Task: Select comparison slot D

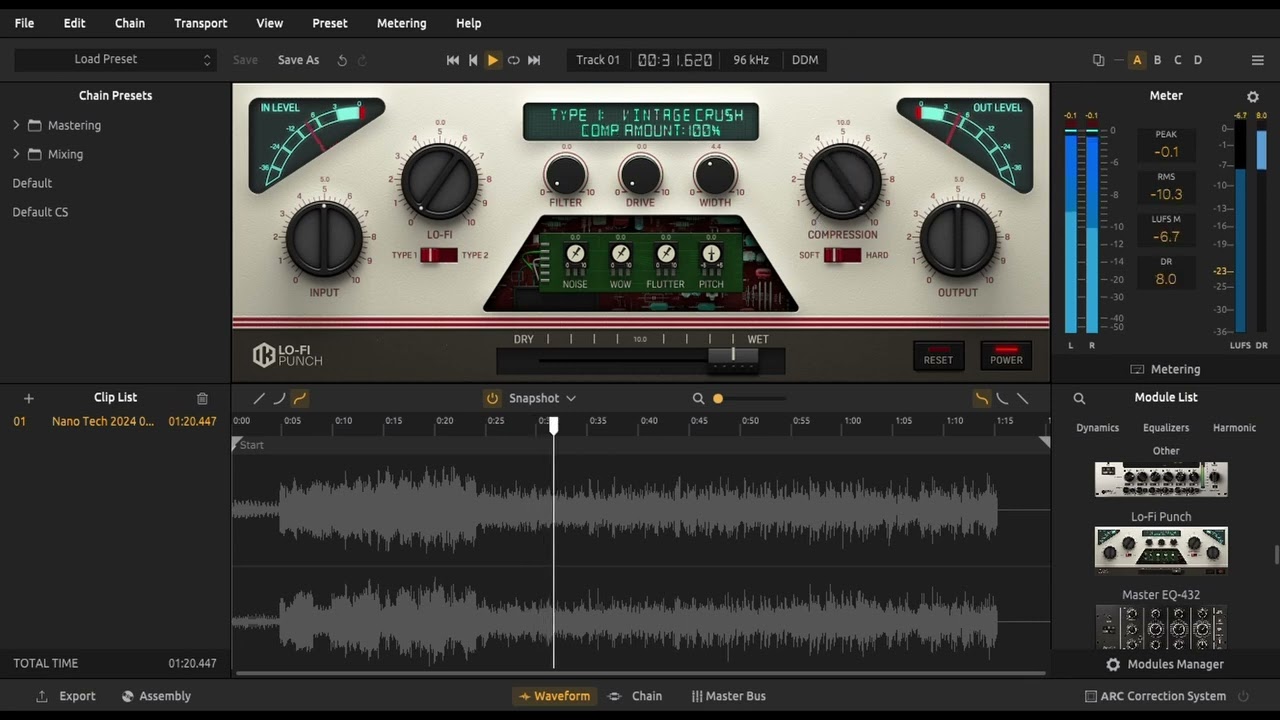Action: (1198, 60)
